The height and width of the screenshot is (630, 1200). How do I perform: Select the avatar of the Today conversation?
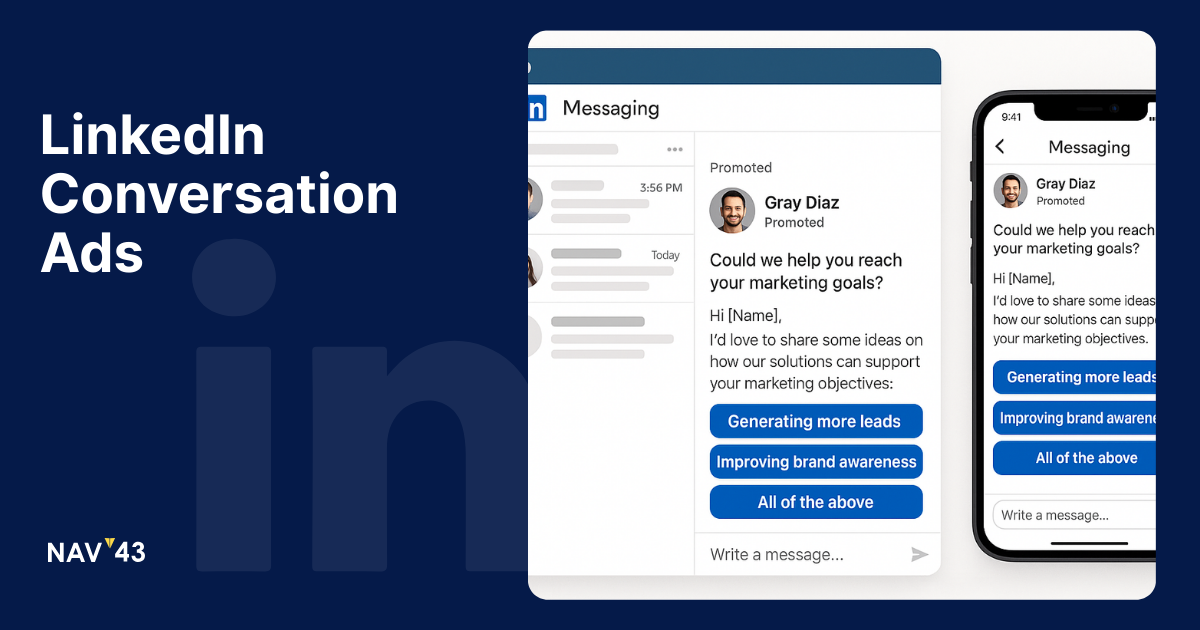coord(534,267)
